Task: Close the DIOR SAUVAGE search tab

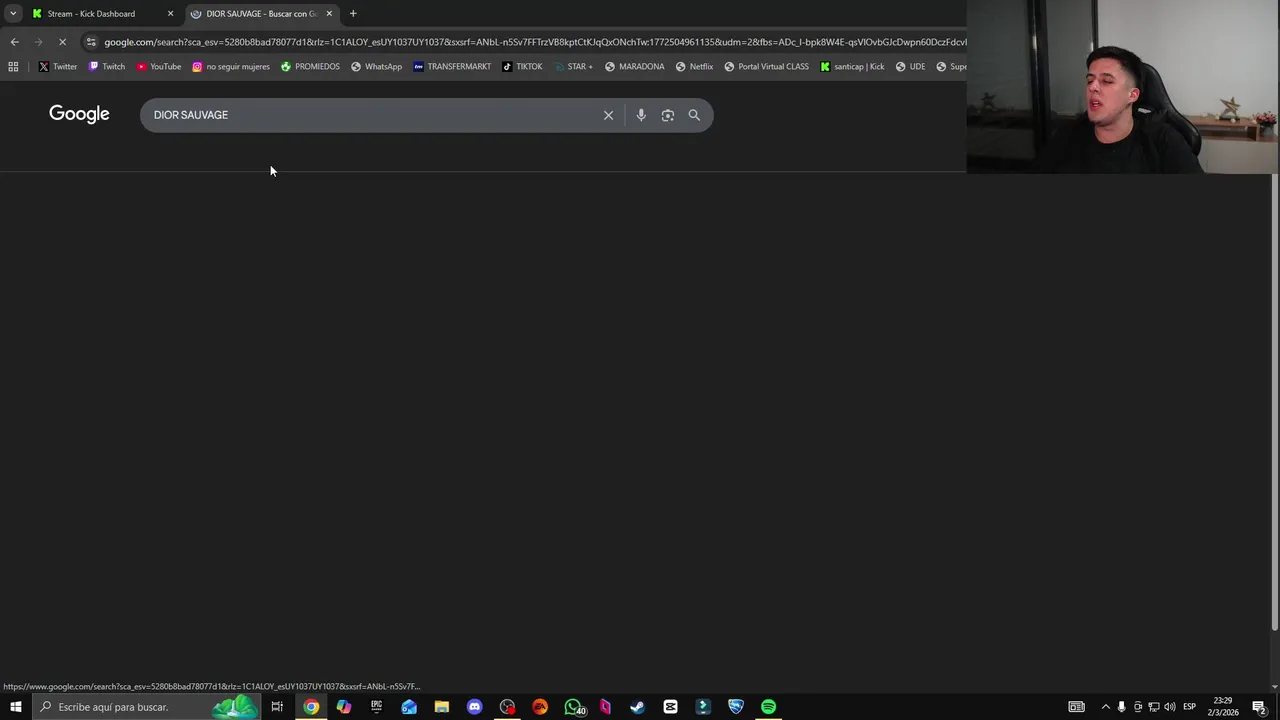Action: tap(329, 14)
